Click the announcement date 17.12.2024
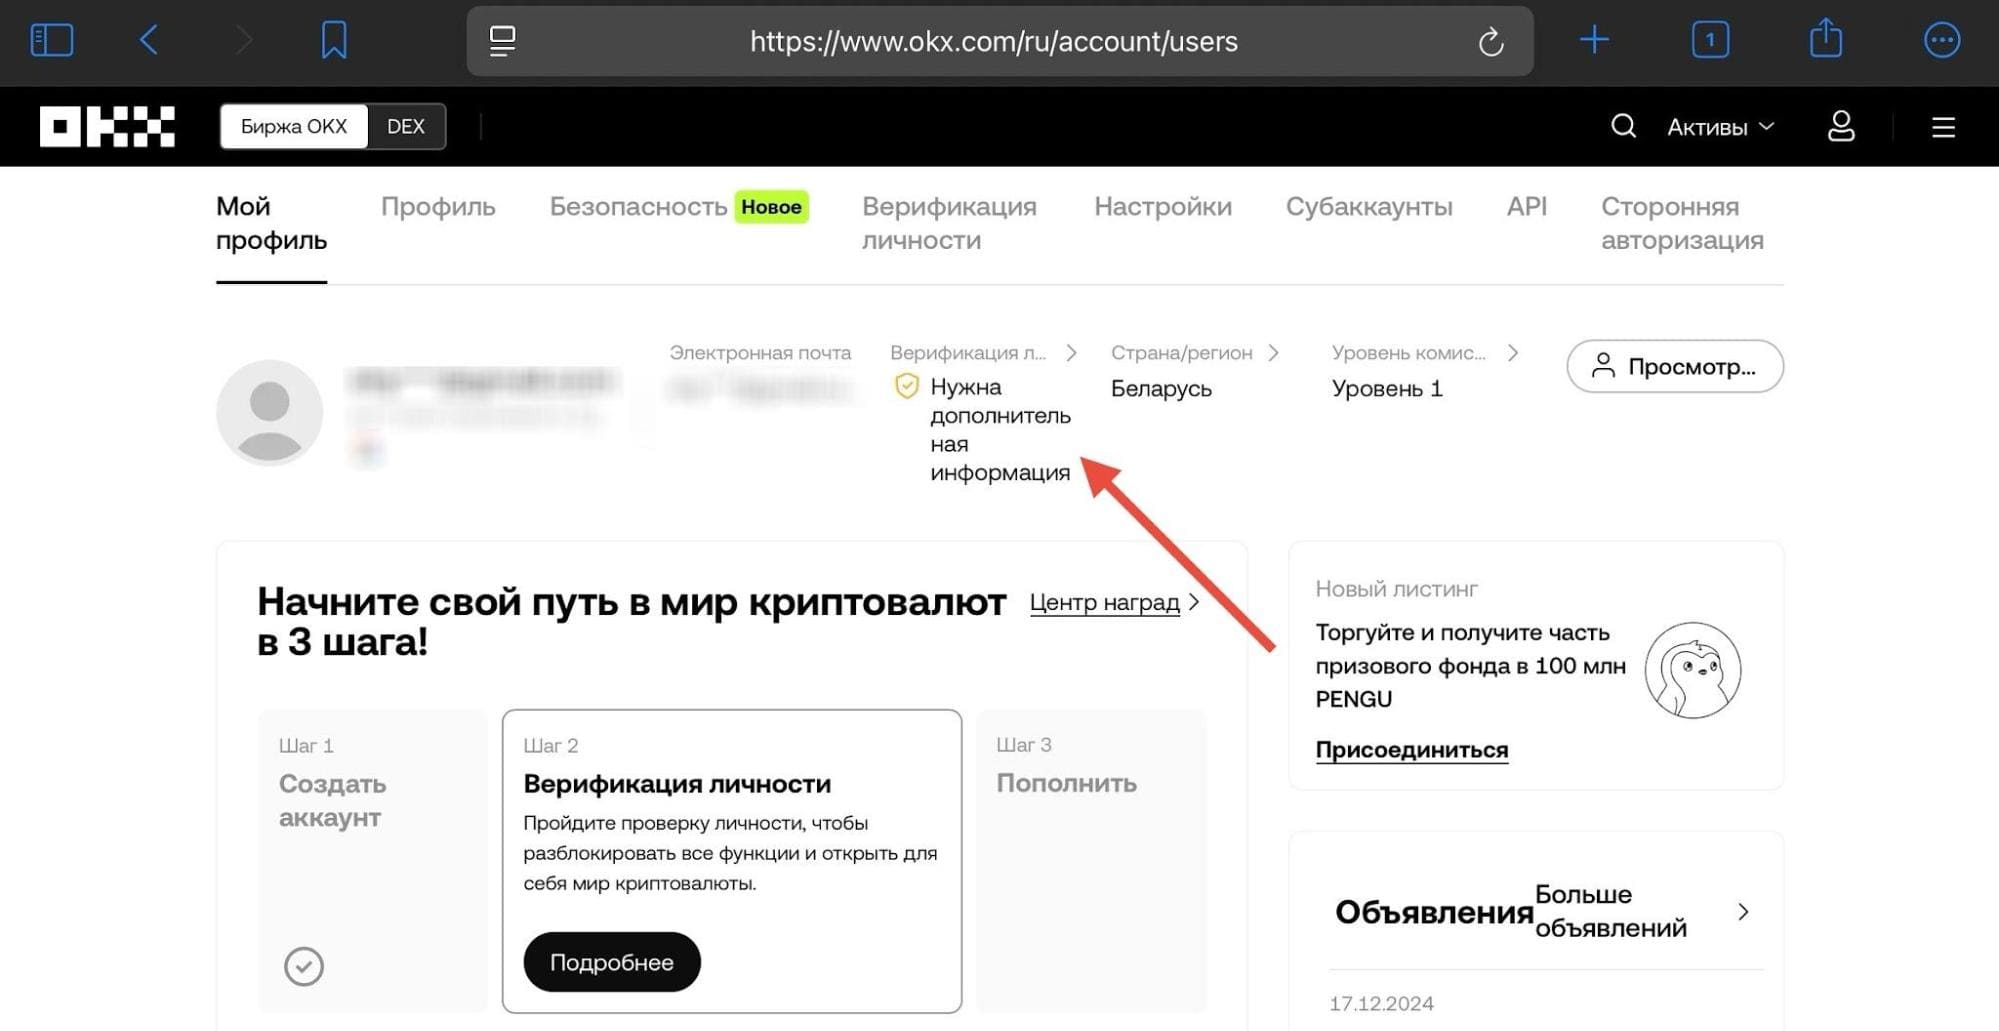Viewport: 1999px width, 1031px height. click(x=1381, y=1003)
